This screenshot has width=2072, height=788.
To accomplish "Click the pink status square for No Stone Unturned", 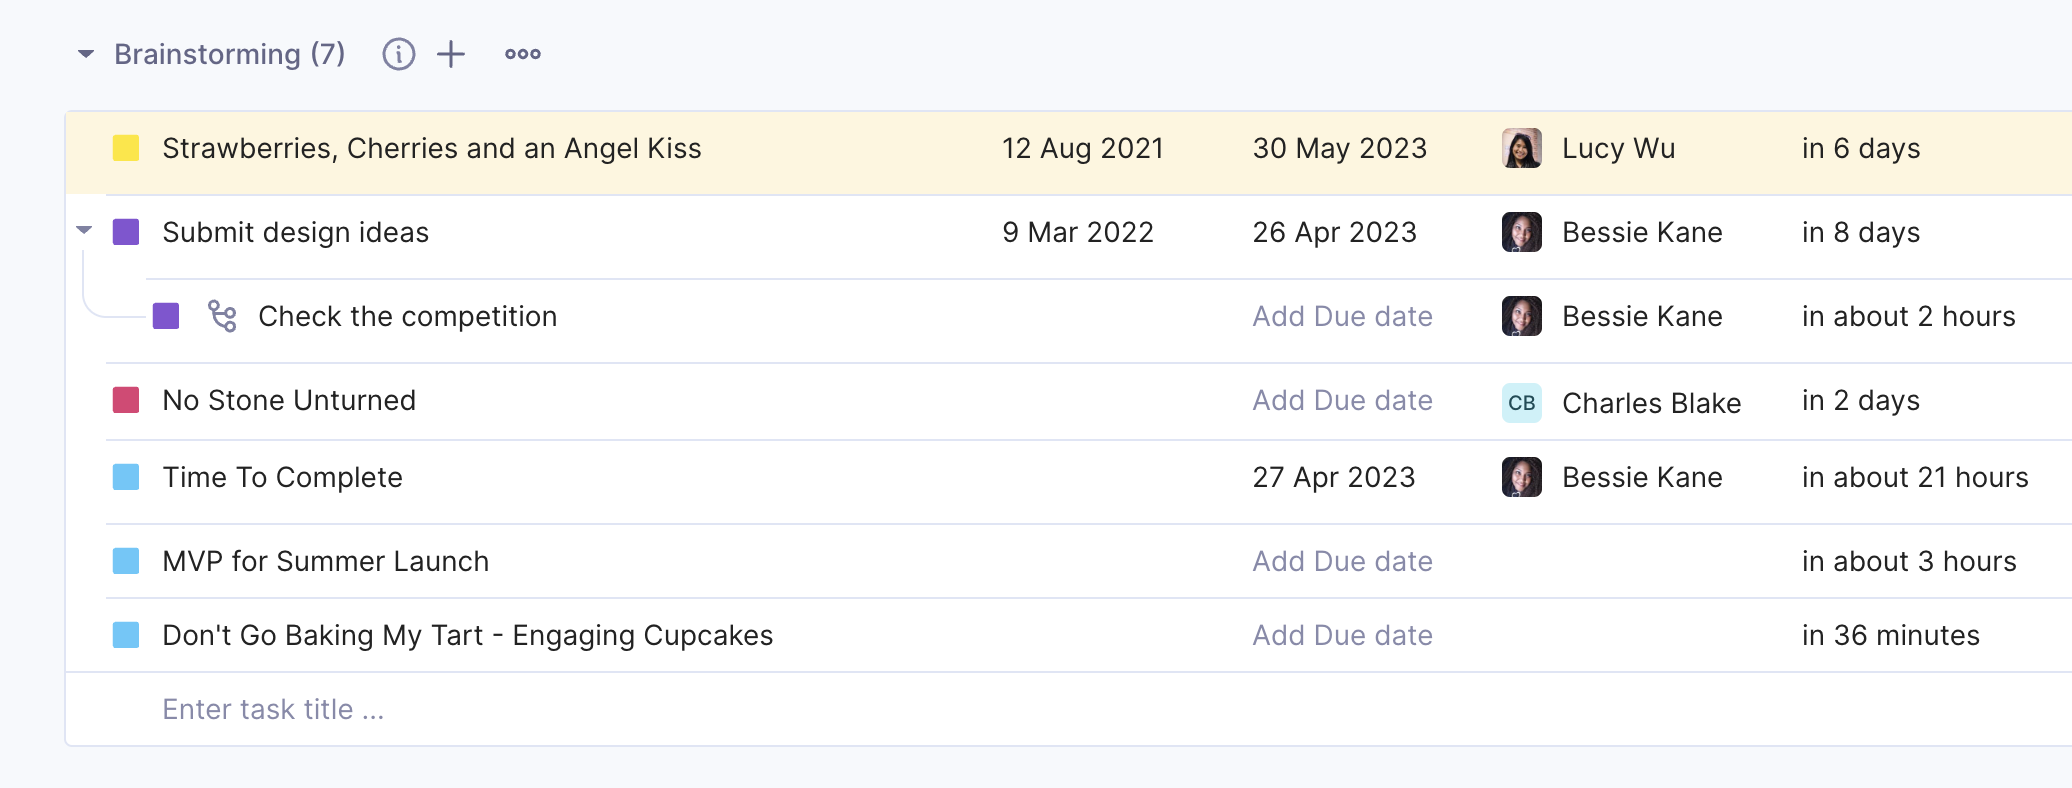I will point(126,400).
